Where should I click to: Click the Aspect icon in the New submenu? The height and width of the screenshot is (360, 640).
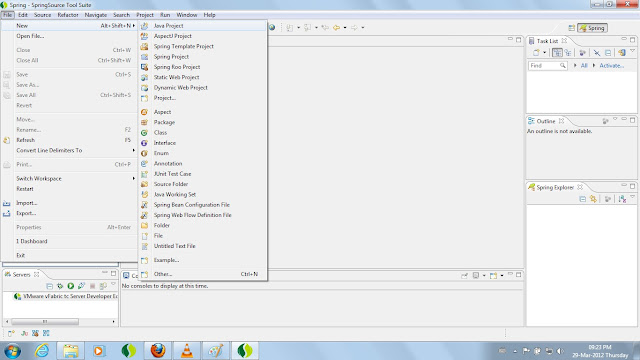(144, 112)
